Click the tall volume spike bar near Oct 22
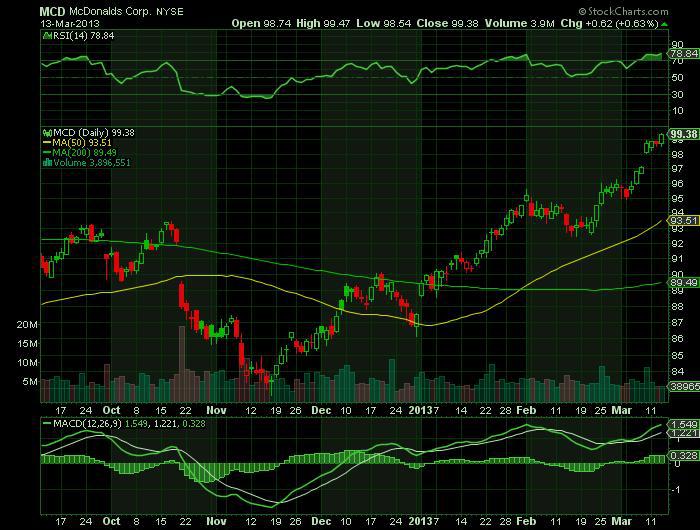700x530 pixels. click(x=182, y=364)
